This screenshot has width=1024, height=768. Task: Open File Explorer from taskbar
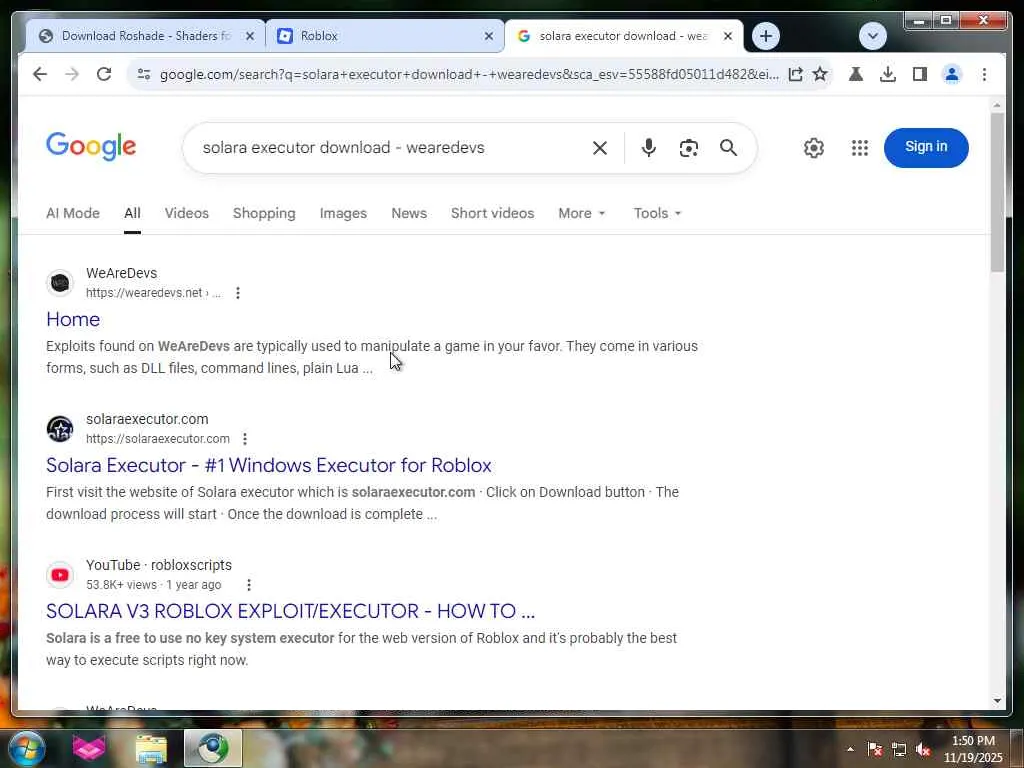click(x=151, y=749)
